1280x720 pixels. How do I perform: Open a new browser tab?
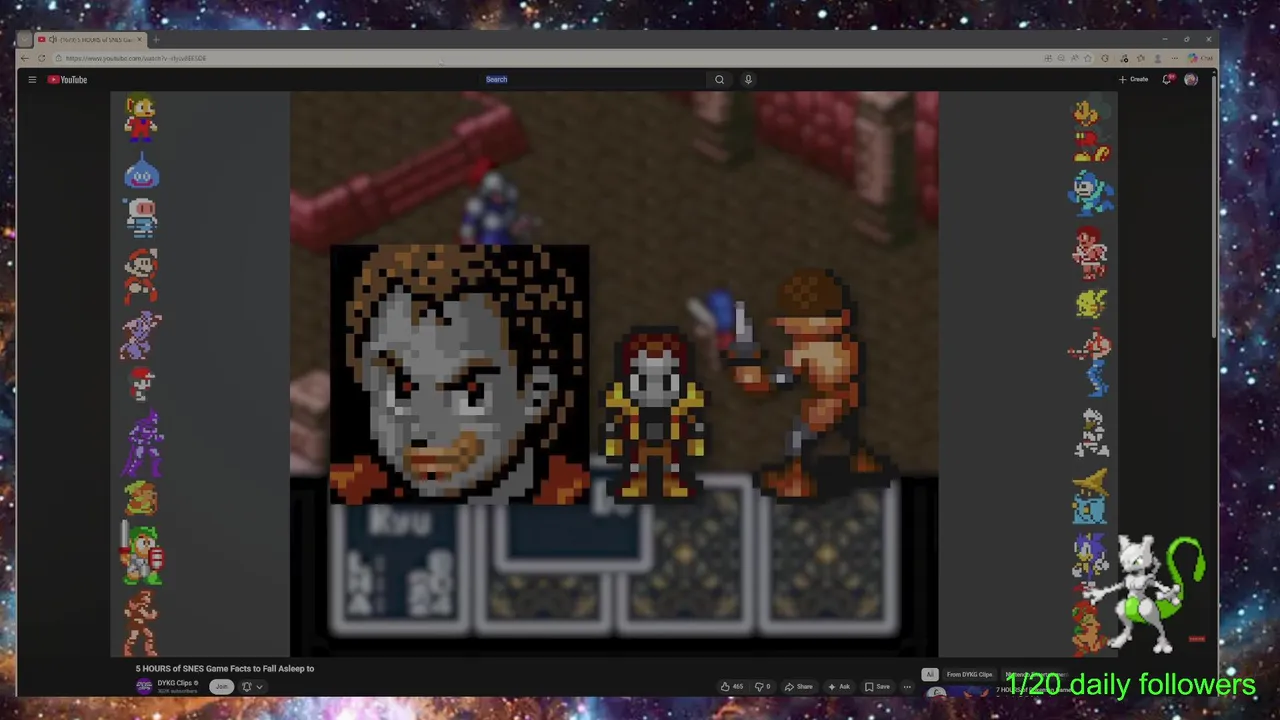tap(156, 40)
